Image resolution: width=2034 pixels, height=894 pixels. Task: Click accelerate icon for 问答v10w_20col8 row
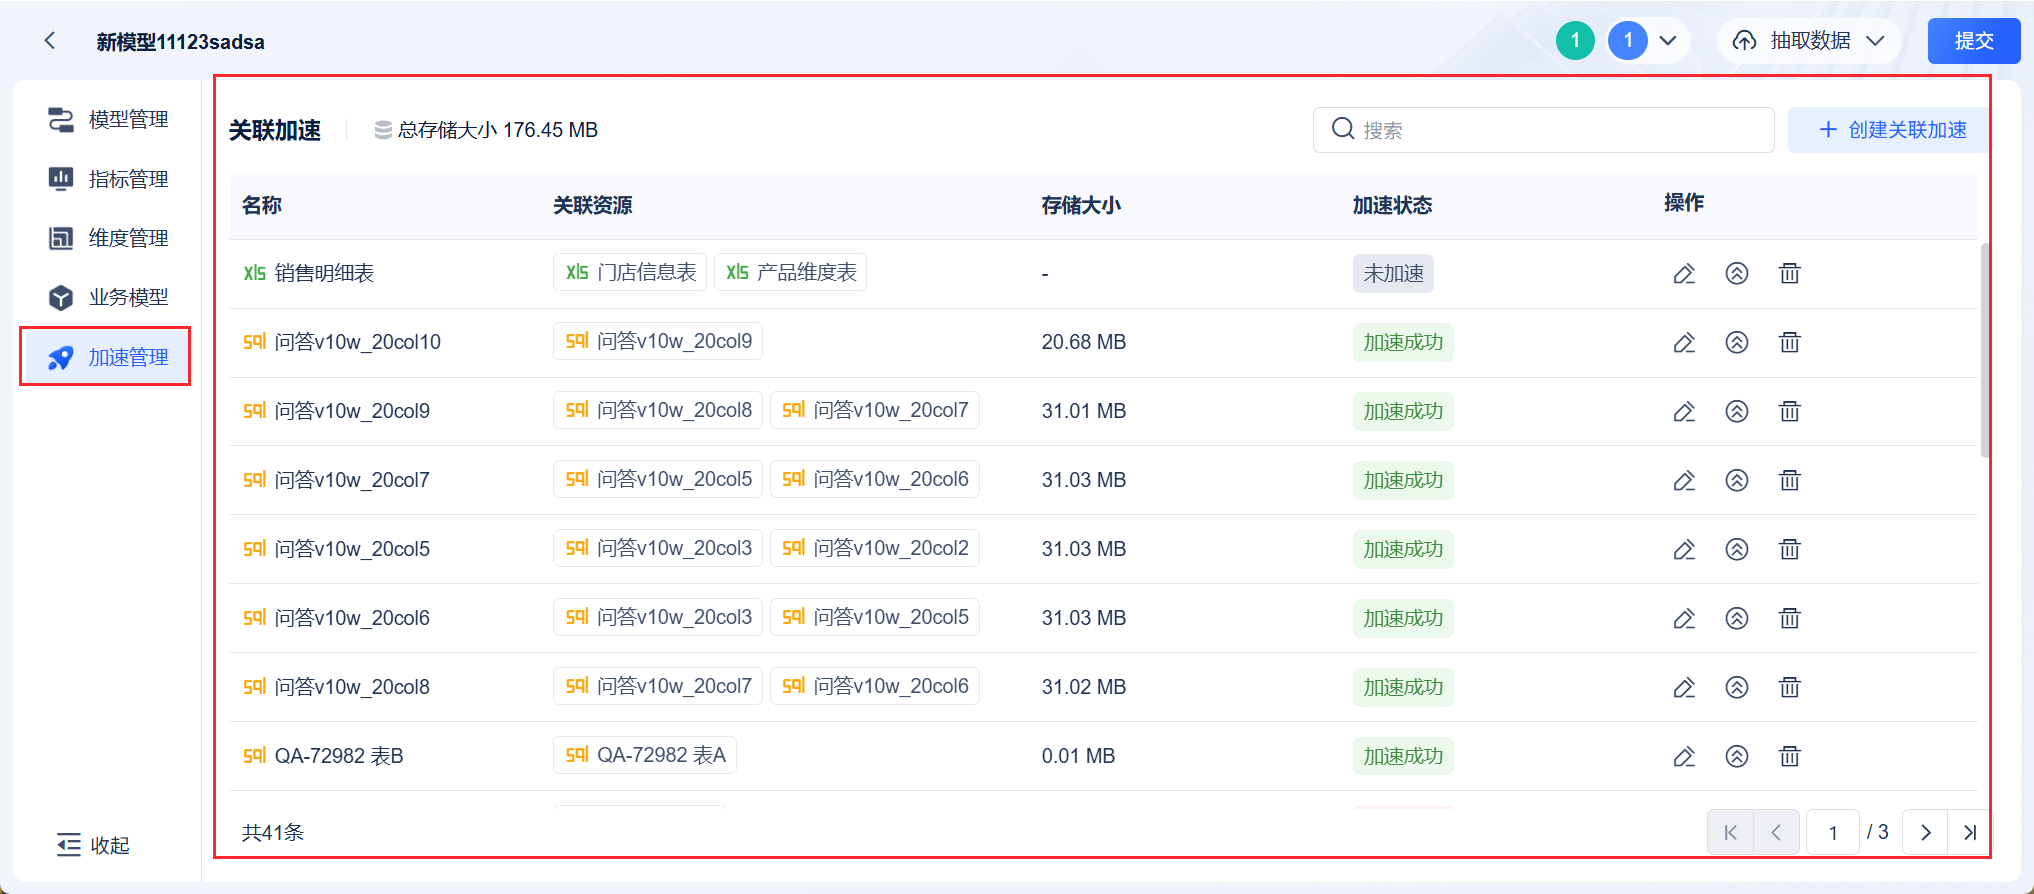(x=1737, y=688)
